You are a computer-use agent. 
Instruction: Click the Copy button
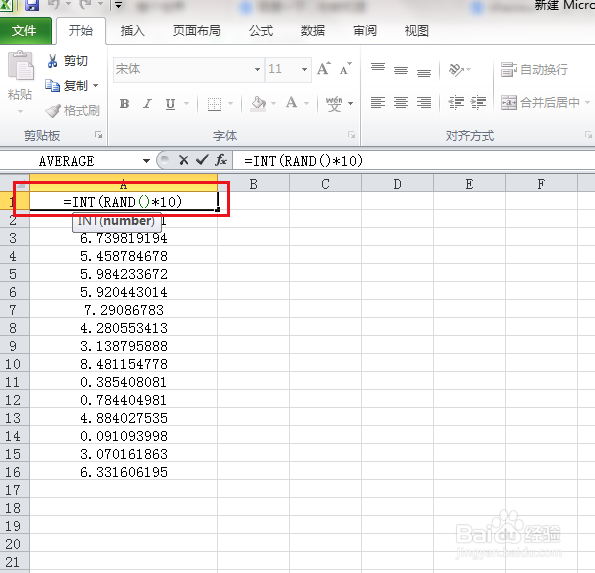[x=66, y=86]
